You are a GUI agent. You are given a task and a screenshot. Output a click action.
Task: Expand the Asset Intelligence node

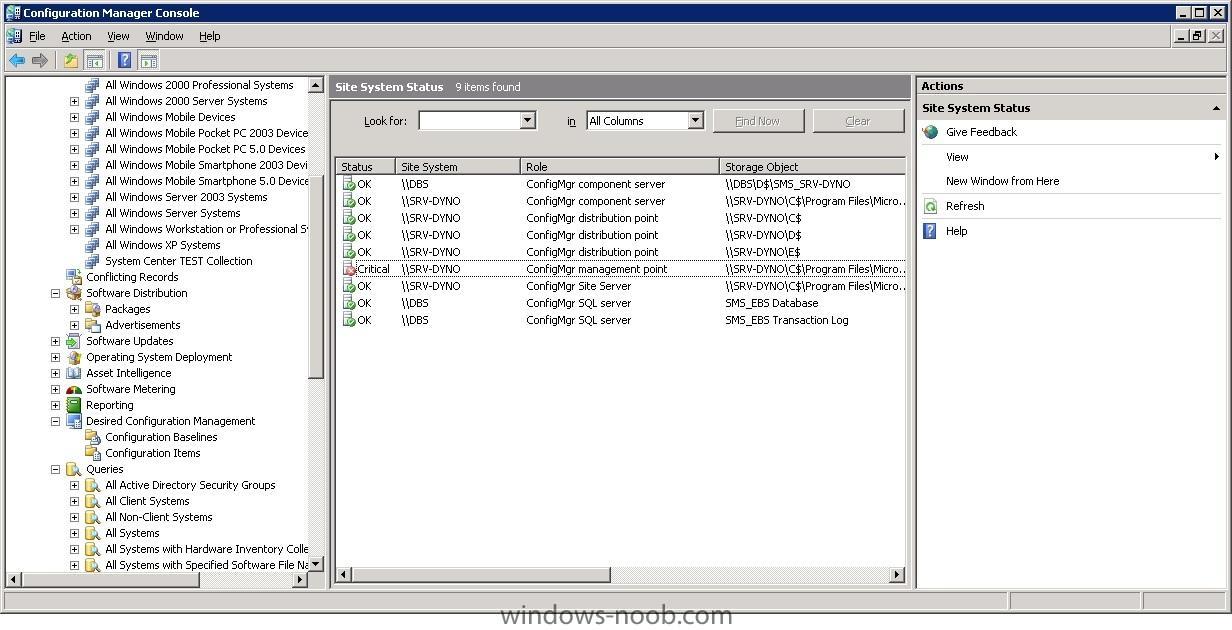55,373
